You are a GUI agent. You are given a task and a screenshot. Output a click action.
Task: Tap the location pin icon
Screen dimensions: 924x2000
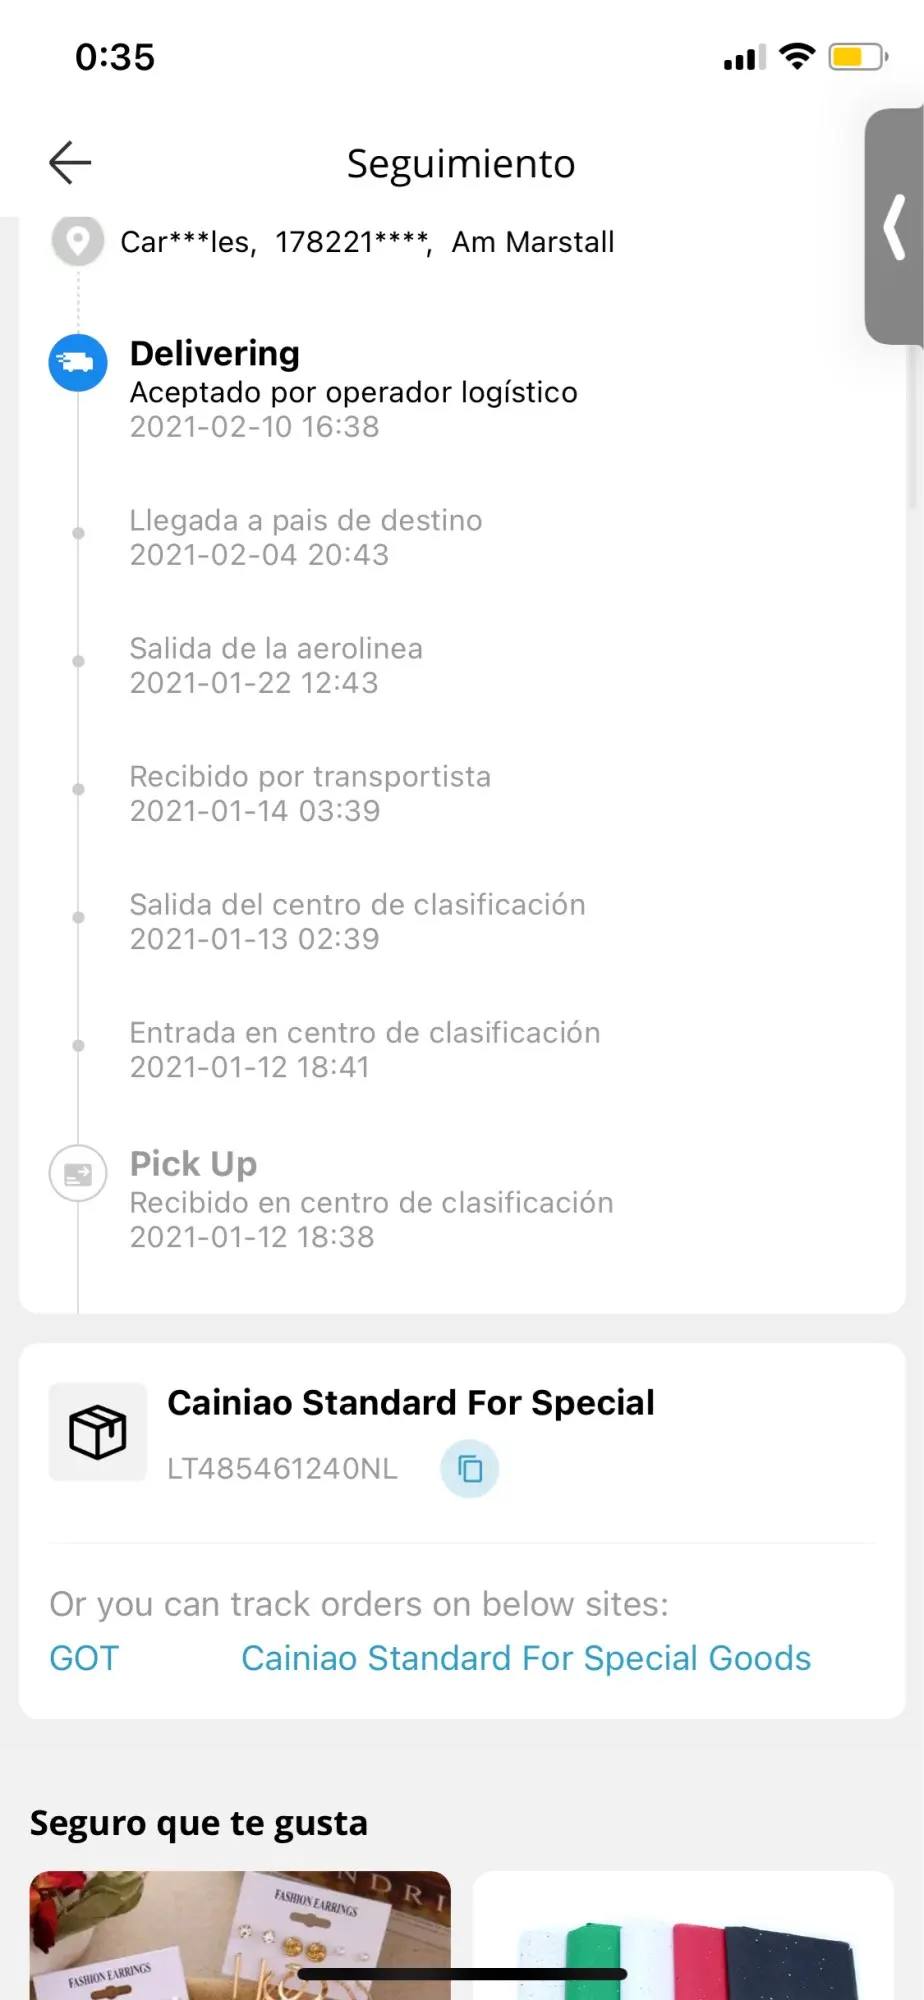[78, 241]
